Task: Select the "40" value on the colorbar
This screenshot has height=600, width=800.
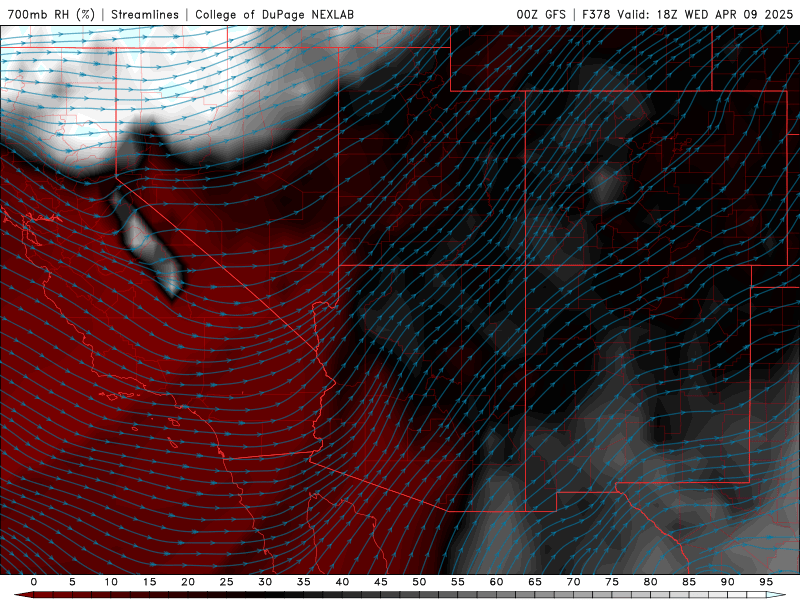Action: click(342, 582)
